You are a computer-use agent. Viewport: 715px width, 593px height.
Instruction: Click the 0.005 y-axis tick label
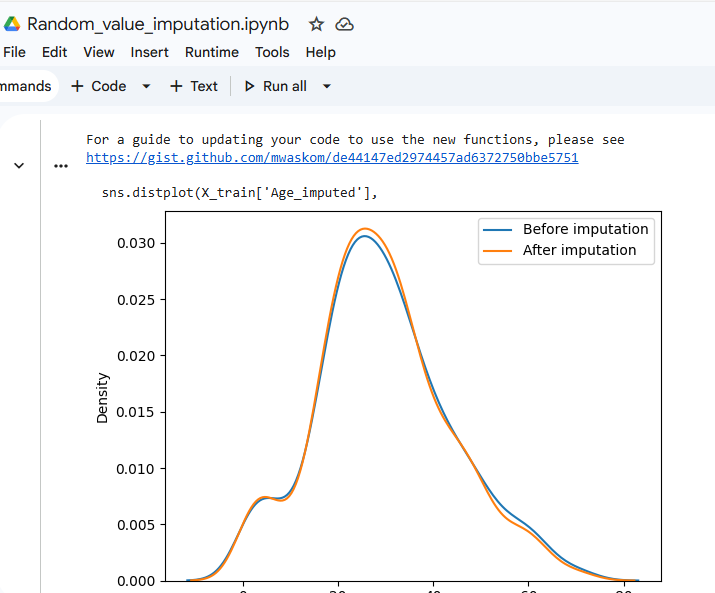coord(136,525)
